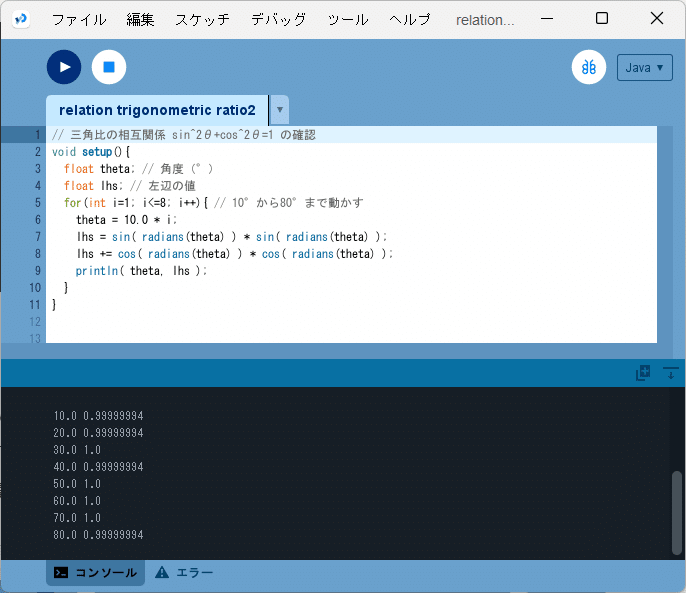Maximize the Processing window
Viewport: 686px width, 593px height.
tap(602, 18)
